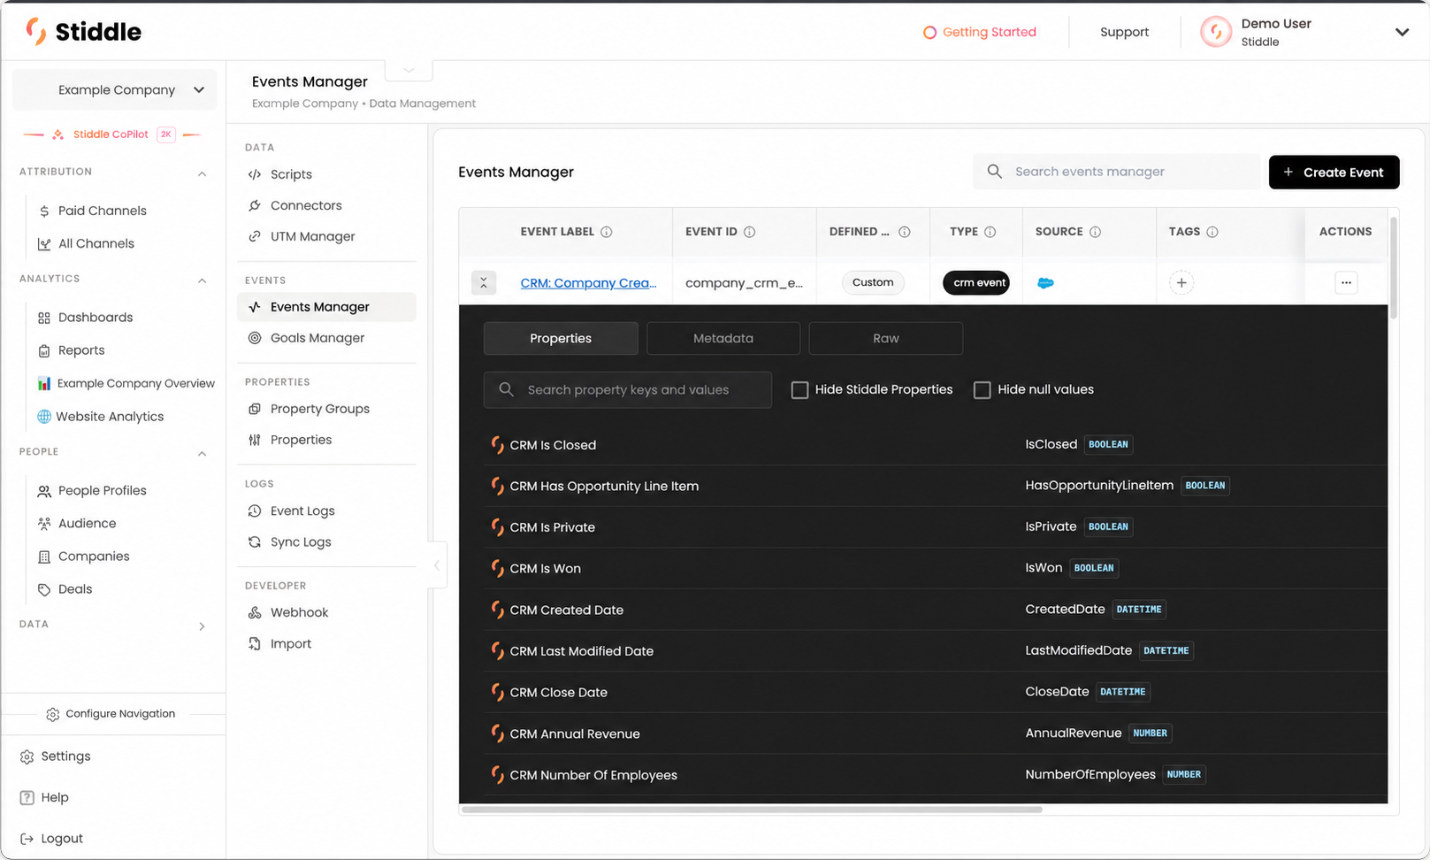The image size is (1430, 860).
Task: Open Events Manager in the submenu
Action: (326, 307)
